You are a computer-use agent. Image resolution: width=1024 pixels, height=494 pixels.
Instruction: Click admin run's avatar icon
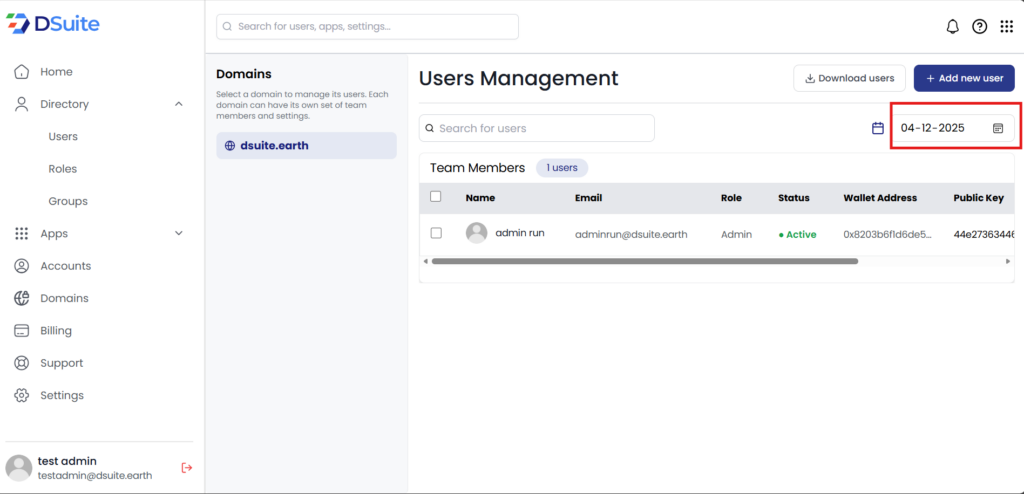click(477, 233)
